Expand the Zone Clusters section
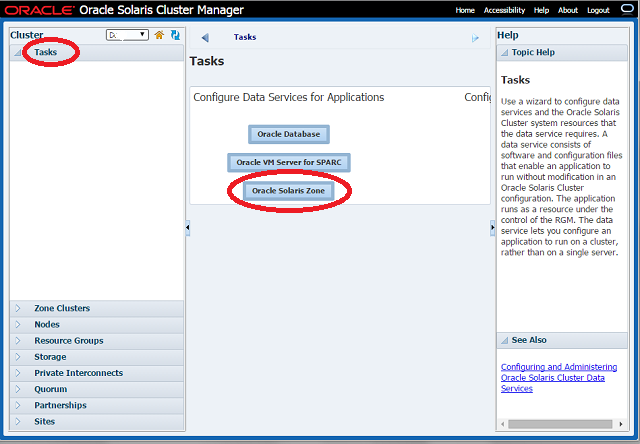640x444 pixels. point(18,308)
